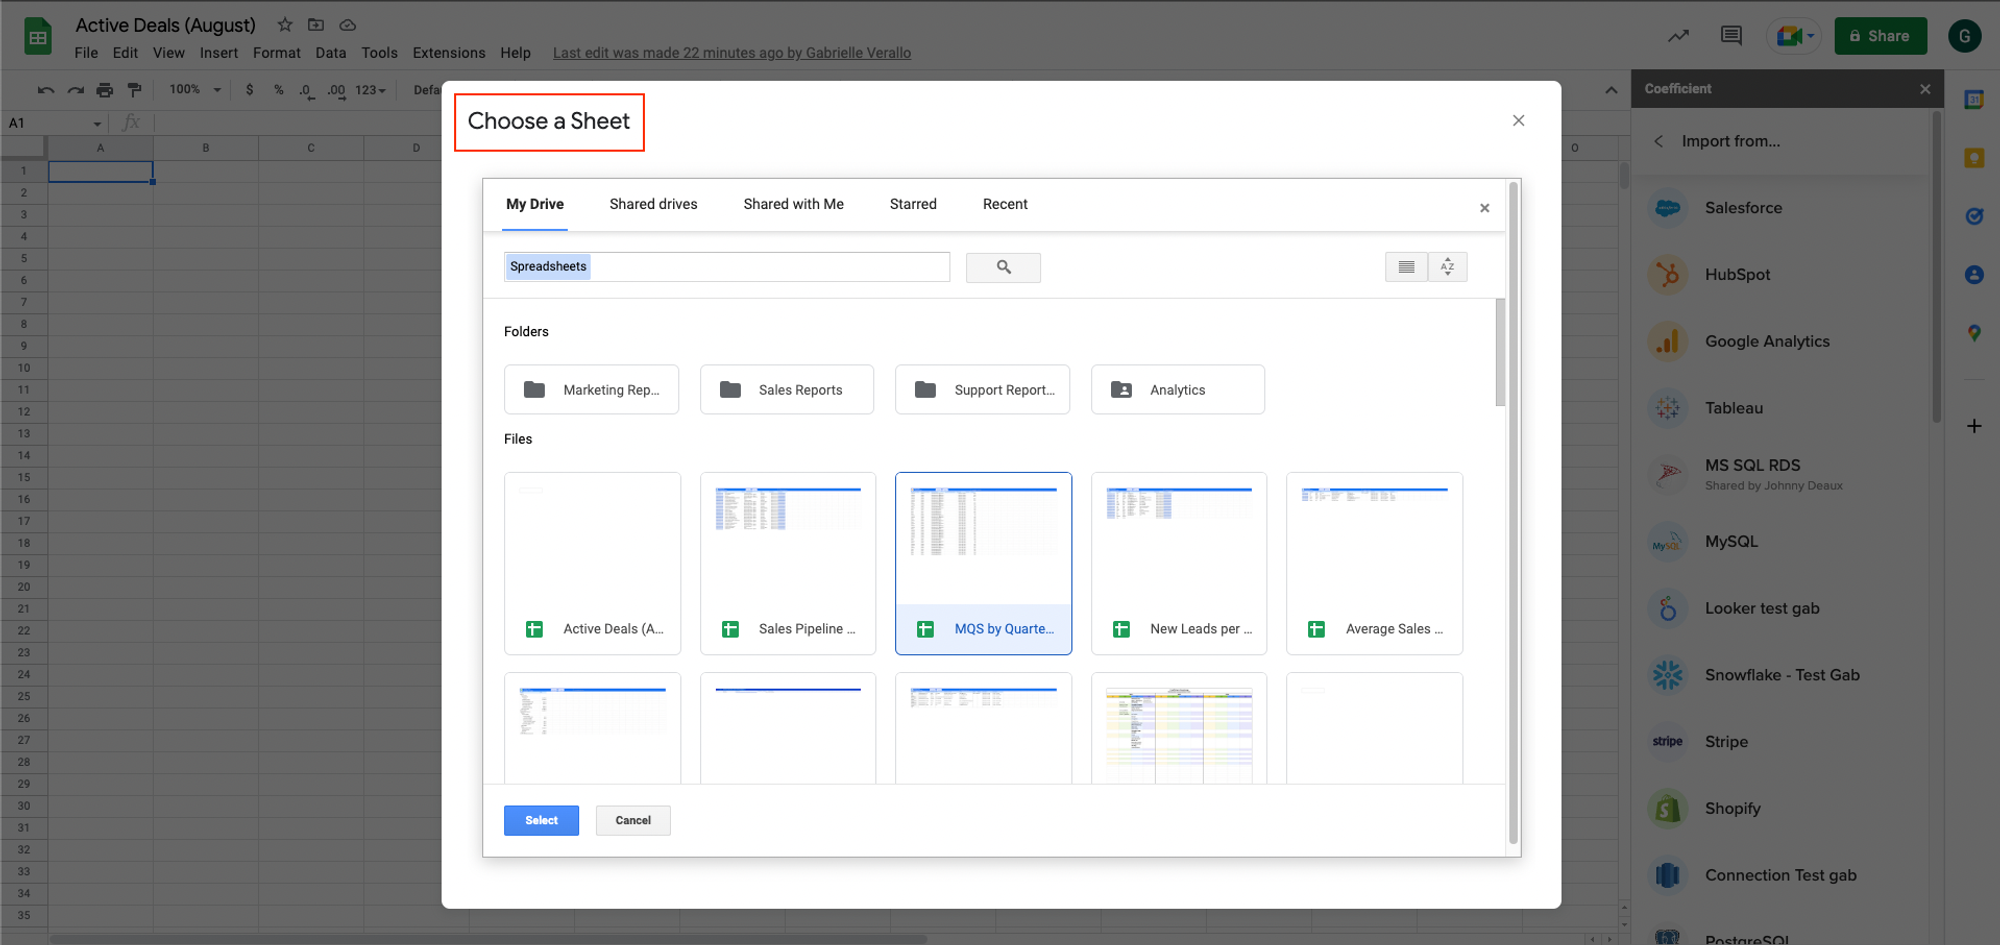The height and width of the screenshot is (945, 2000).
Task: Open the Data menu
Action: coord(331,53)
